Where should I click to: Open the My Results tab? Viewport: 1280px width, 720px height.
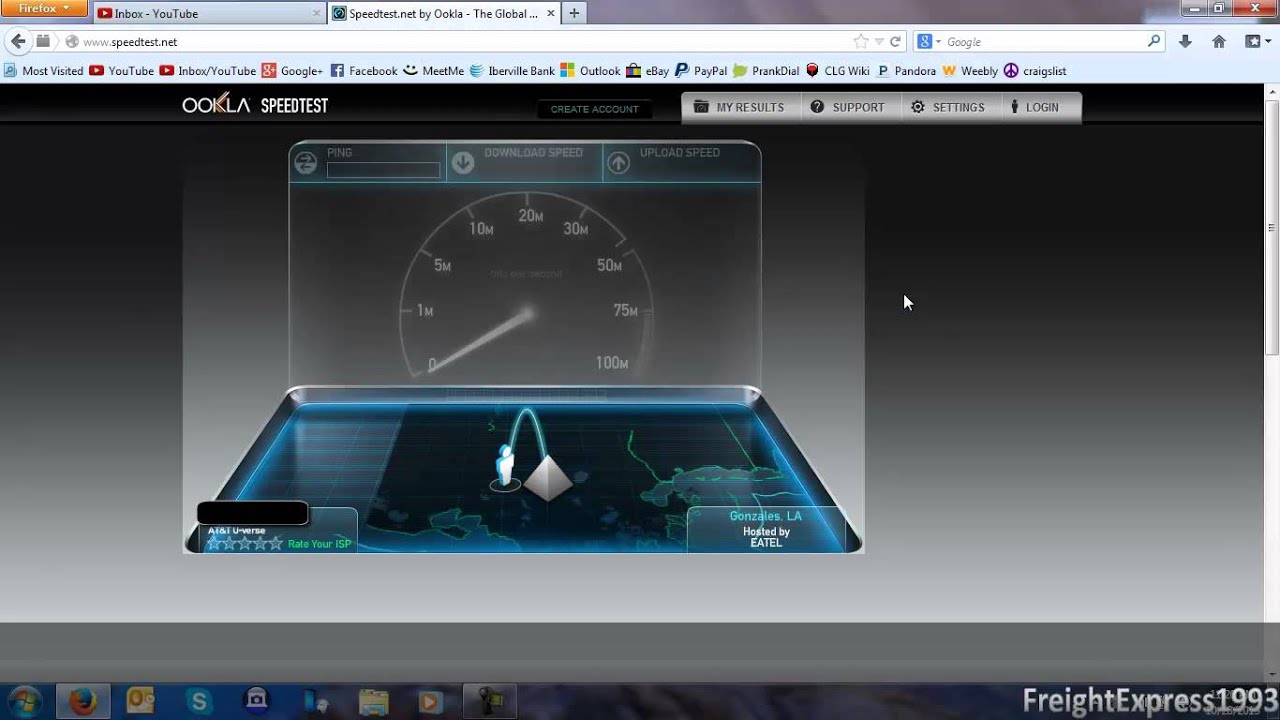point(740,107)
